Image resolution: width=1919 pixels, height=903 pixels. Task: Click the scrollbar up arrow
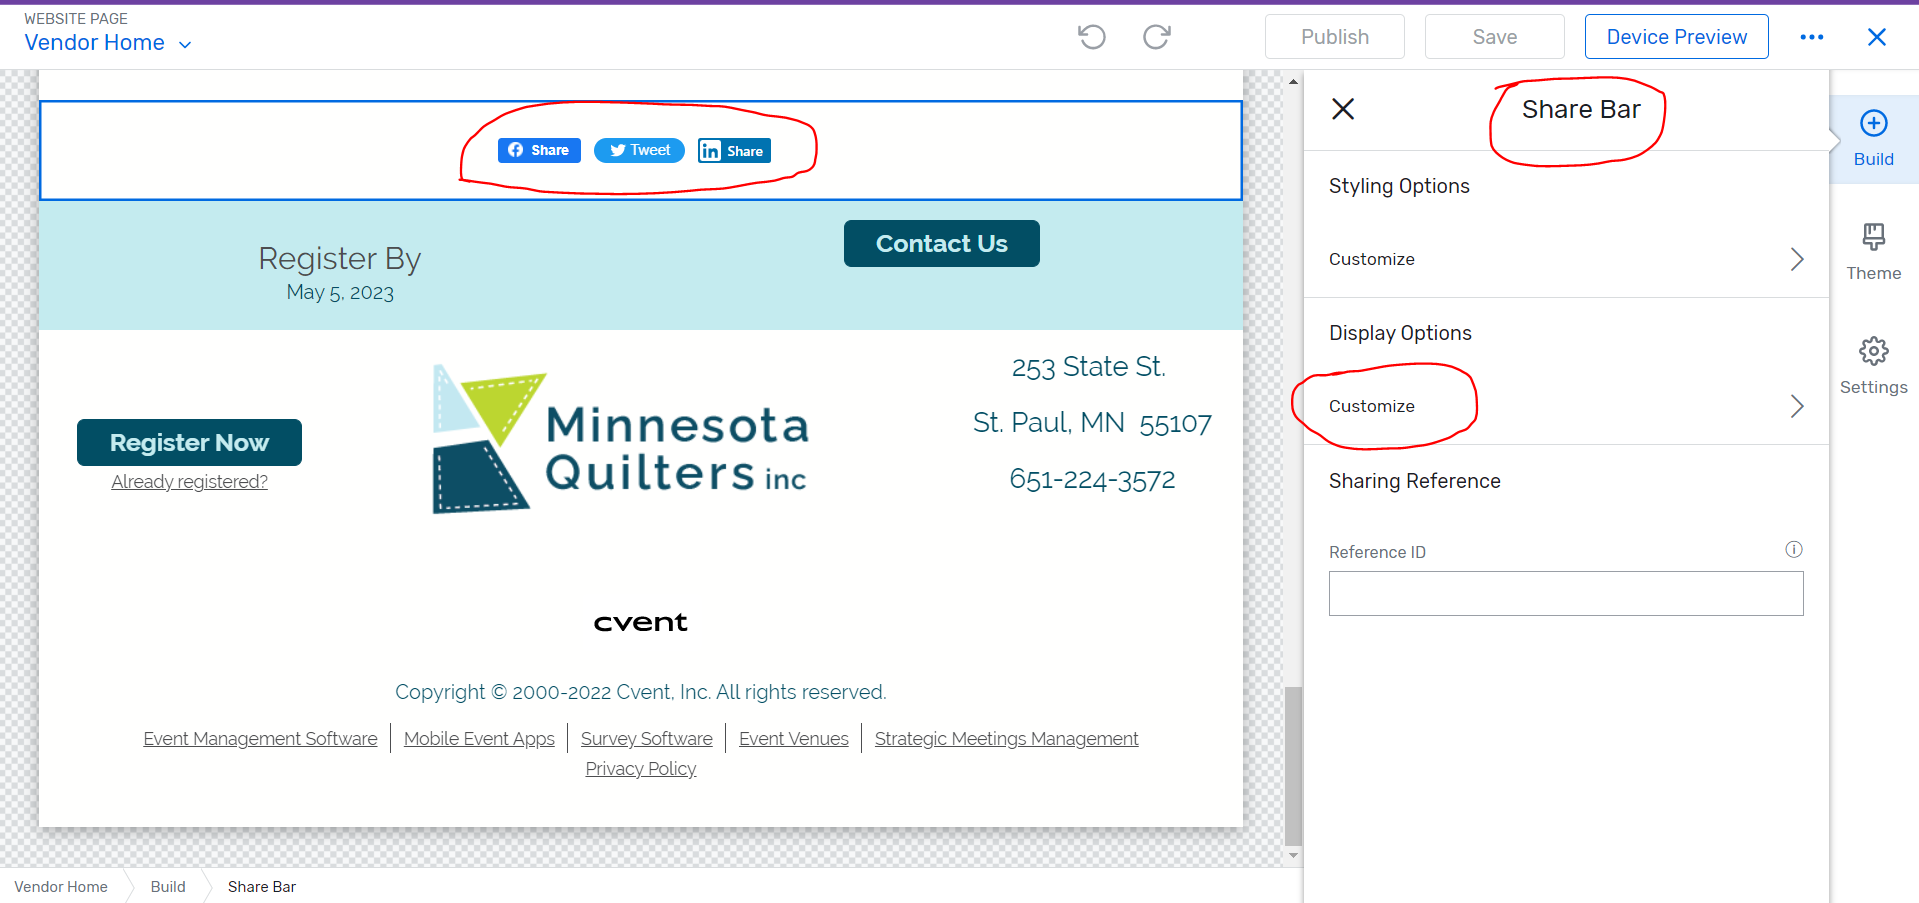click(1293, 81)
